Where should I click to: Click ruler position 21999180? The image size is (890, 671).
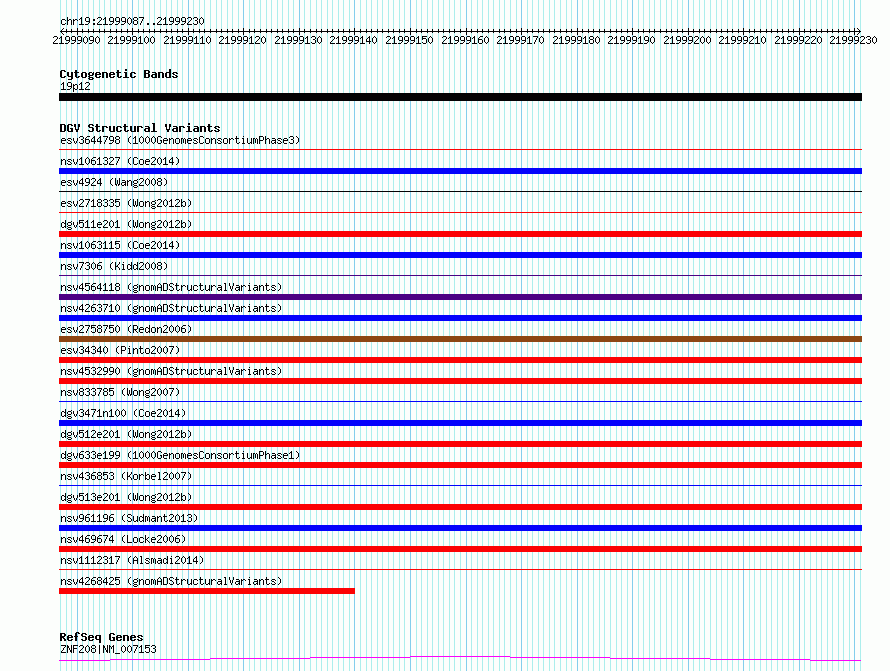point(576,40)
